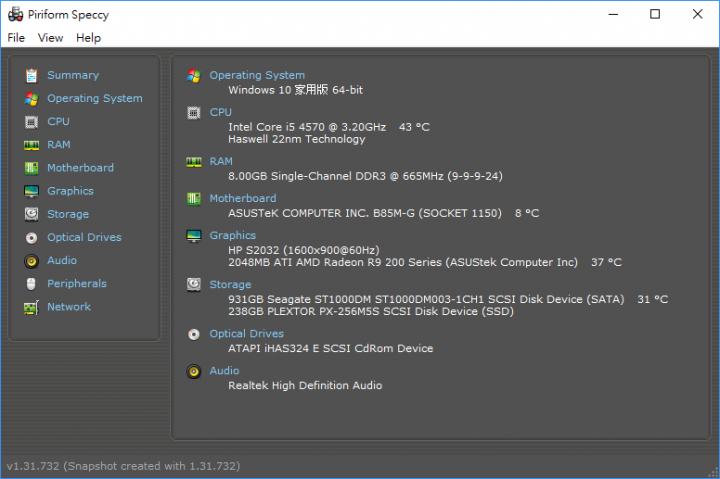Click the Graphics monitor icon in sidebar
720x479 pixels.
pyautogui.click(x=31, y=192)
